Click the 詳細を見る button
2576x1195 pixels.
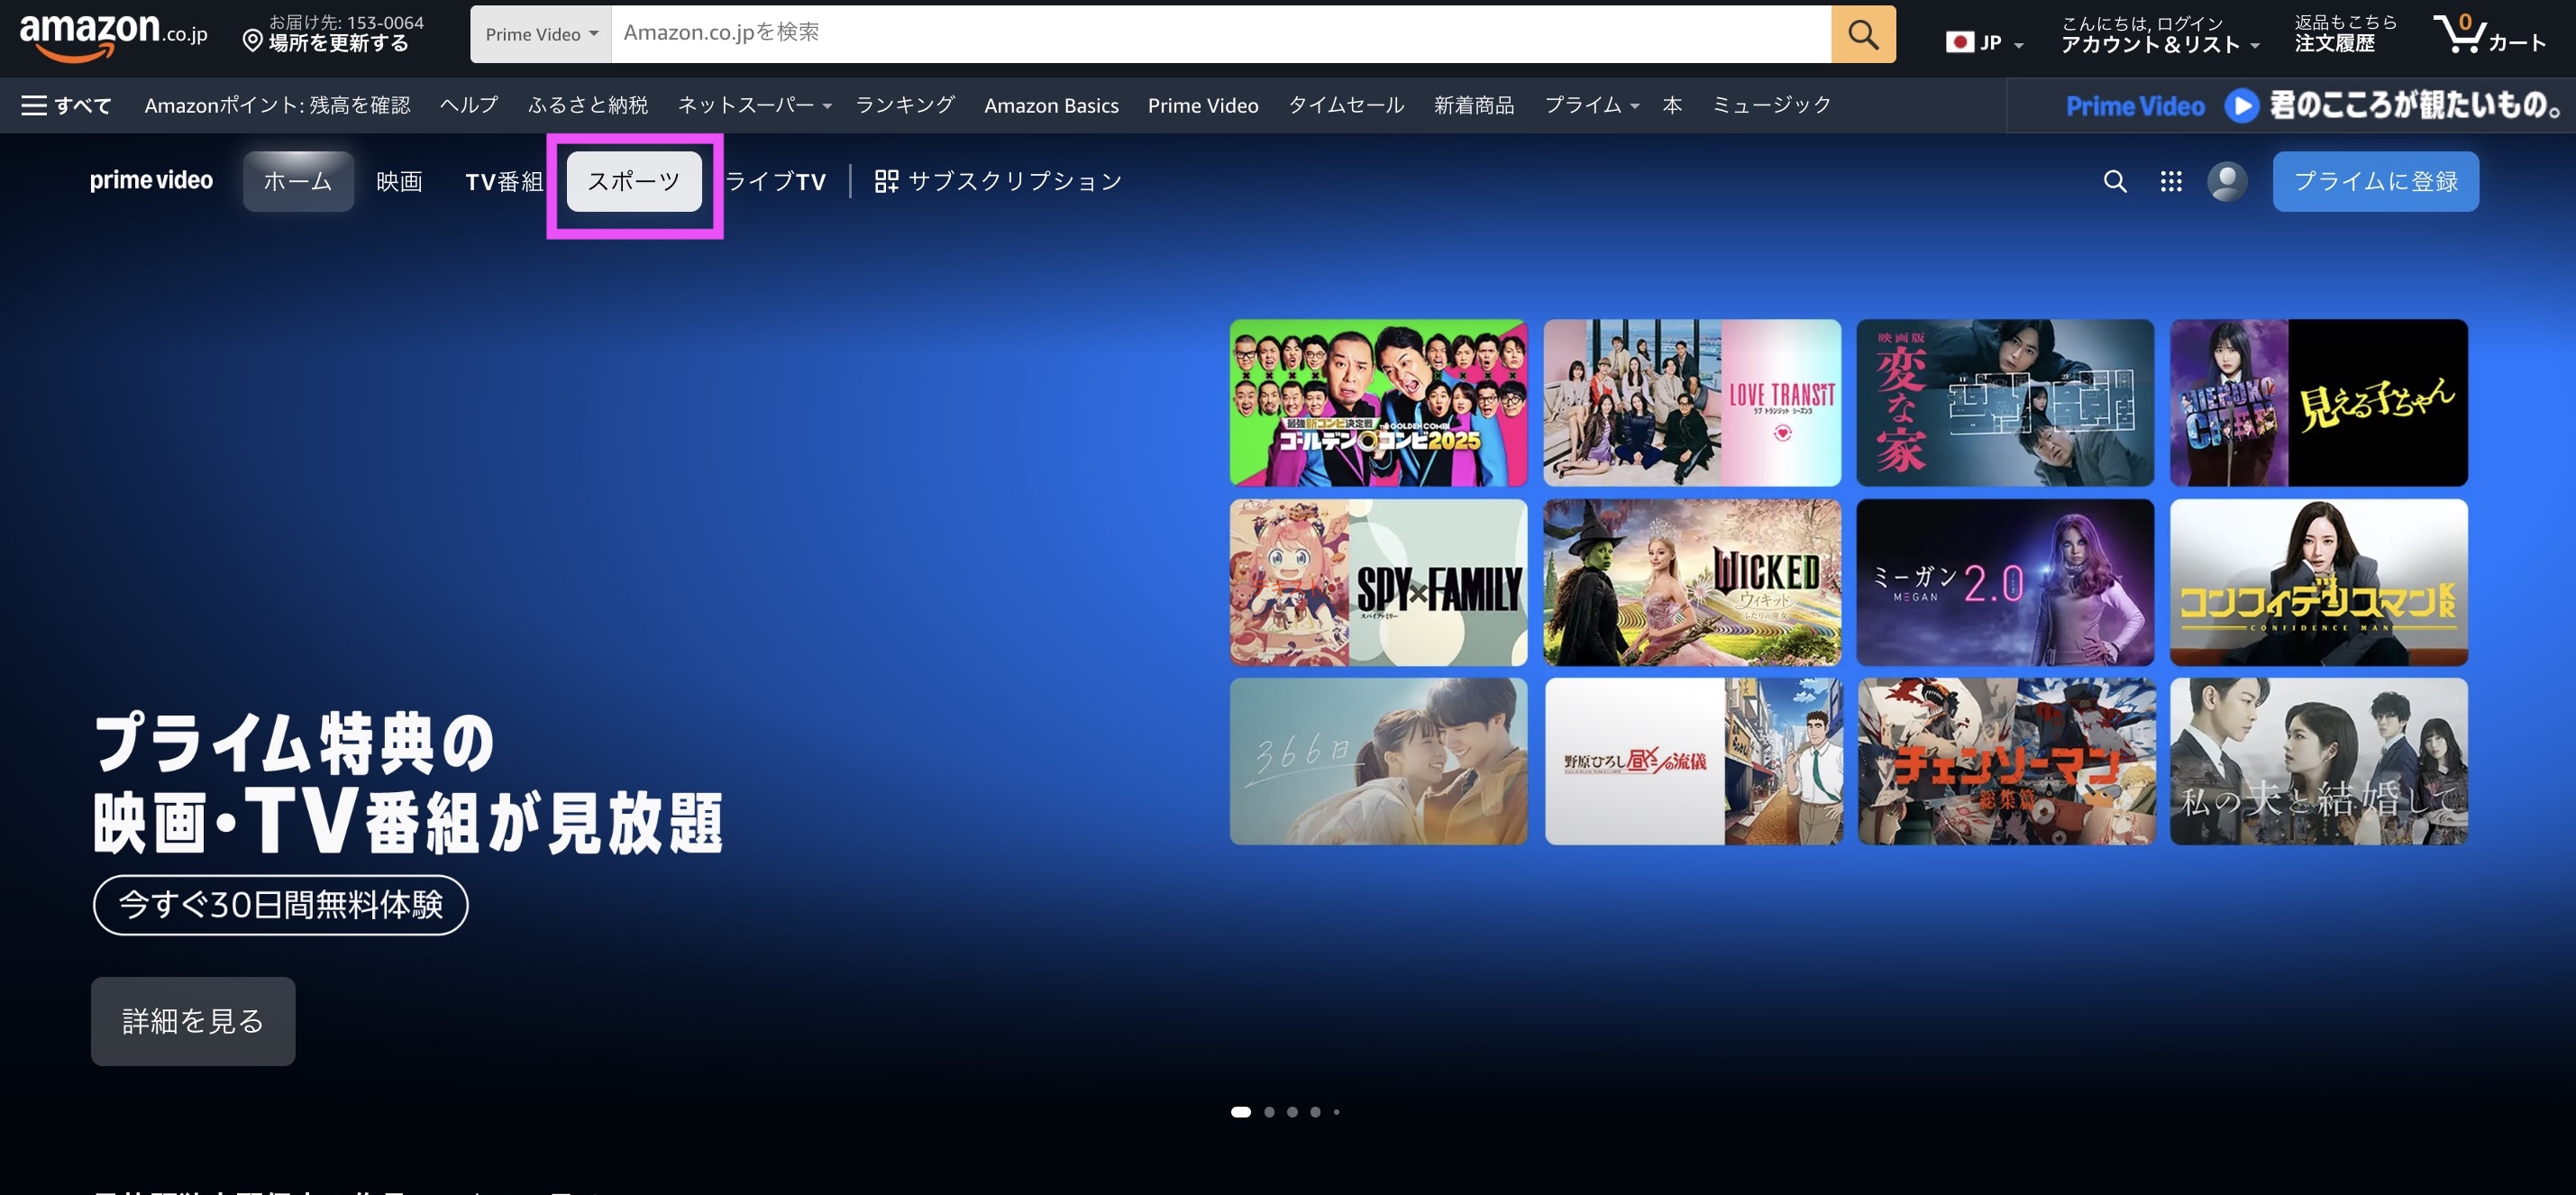click(x=192, y=1021)
